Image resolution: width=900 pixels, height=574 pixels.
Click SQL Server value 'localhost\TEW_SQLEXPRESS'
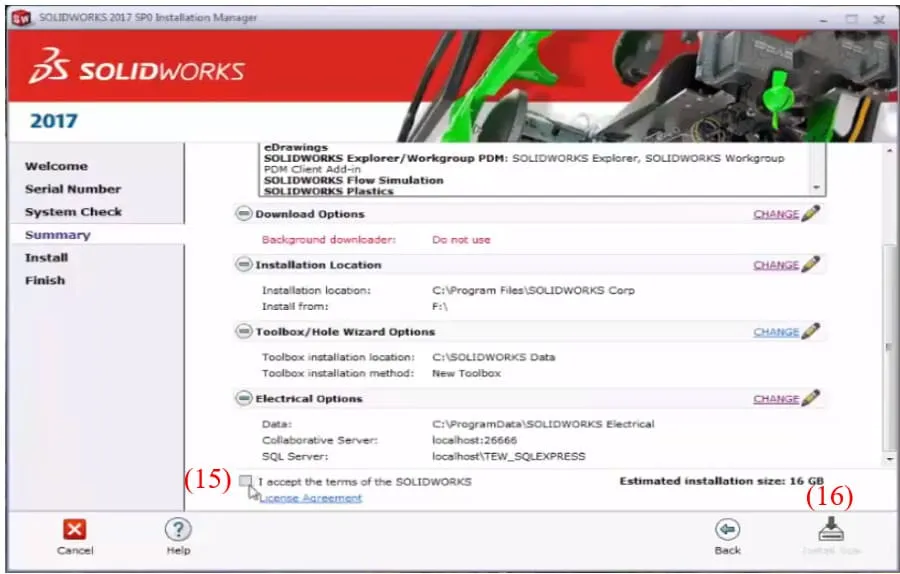coord(509,456)
